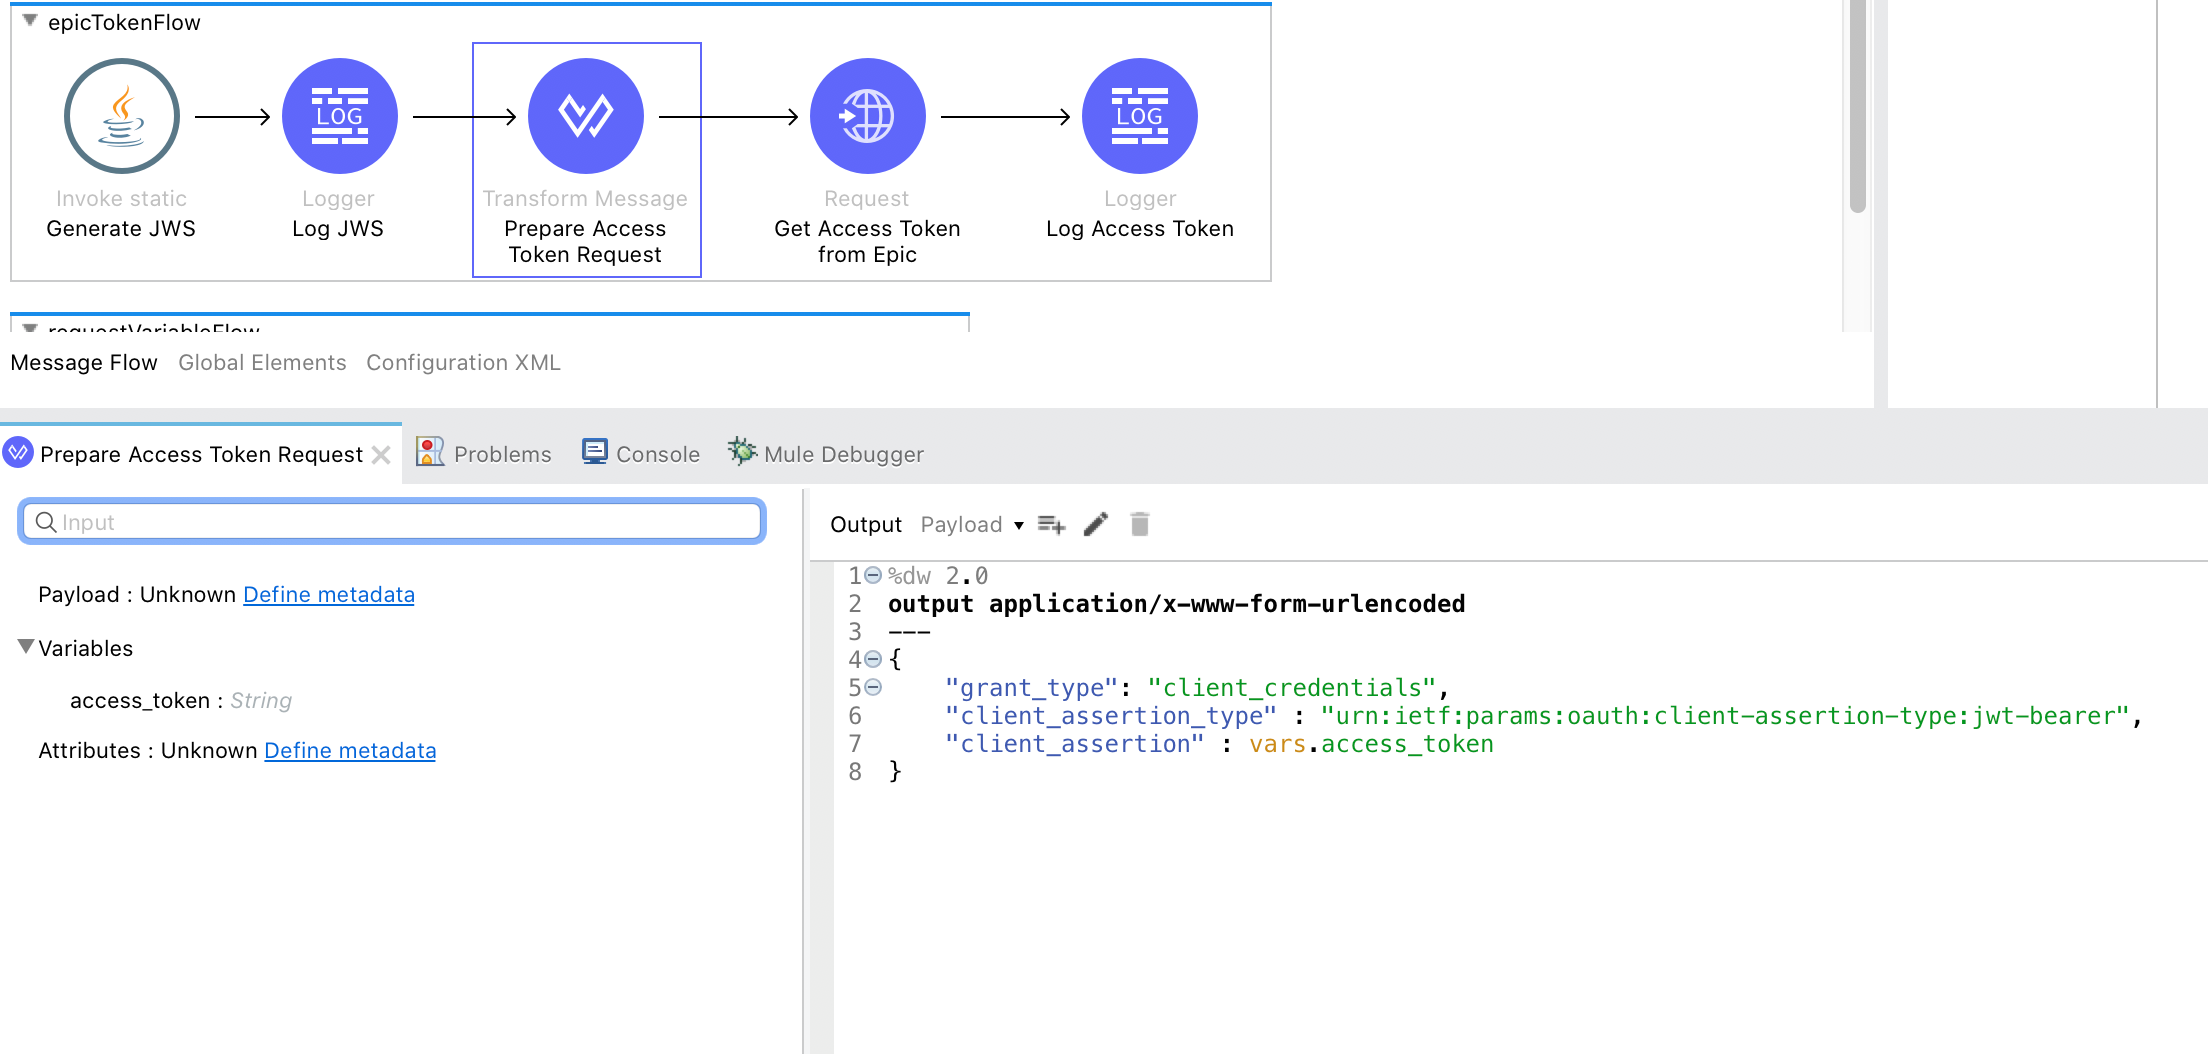Click the Transform icon on Prepare Access Token Request tab
The height and width of the screenshot is (1054, 2208).
(x=18, y=453)
